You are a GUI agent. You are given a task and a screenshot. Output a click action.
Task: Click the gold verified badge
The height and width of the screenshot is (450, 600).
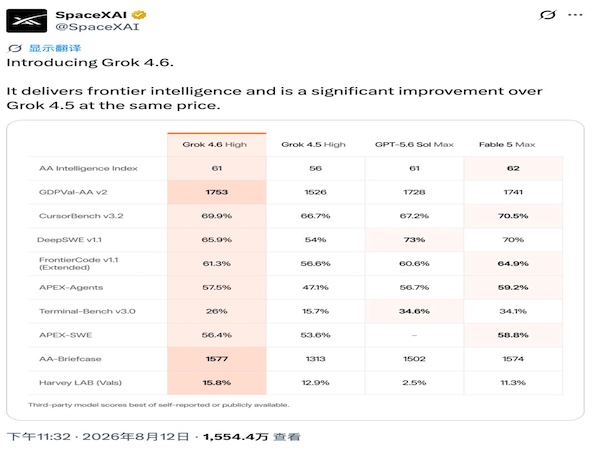pyautogui.click(x=139, y=15)
